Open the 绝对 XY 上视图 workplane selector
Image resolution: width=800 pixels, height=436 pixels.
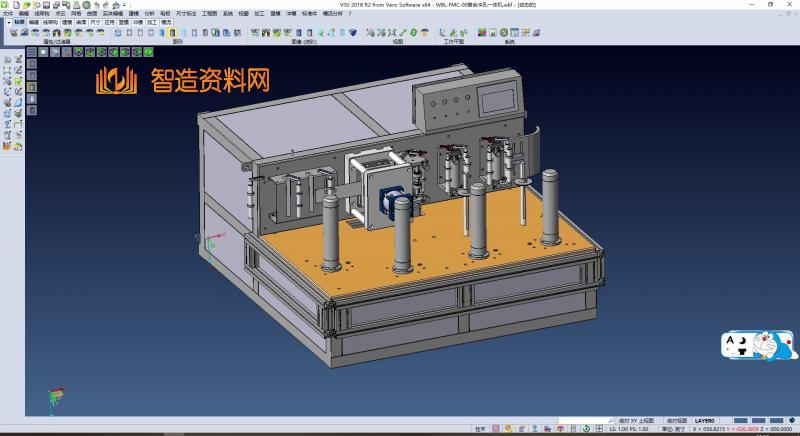point(636,421)
